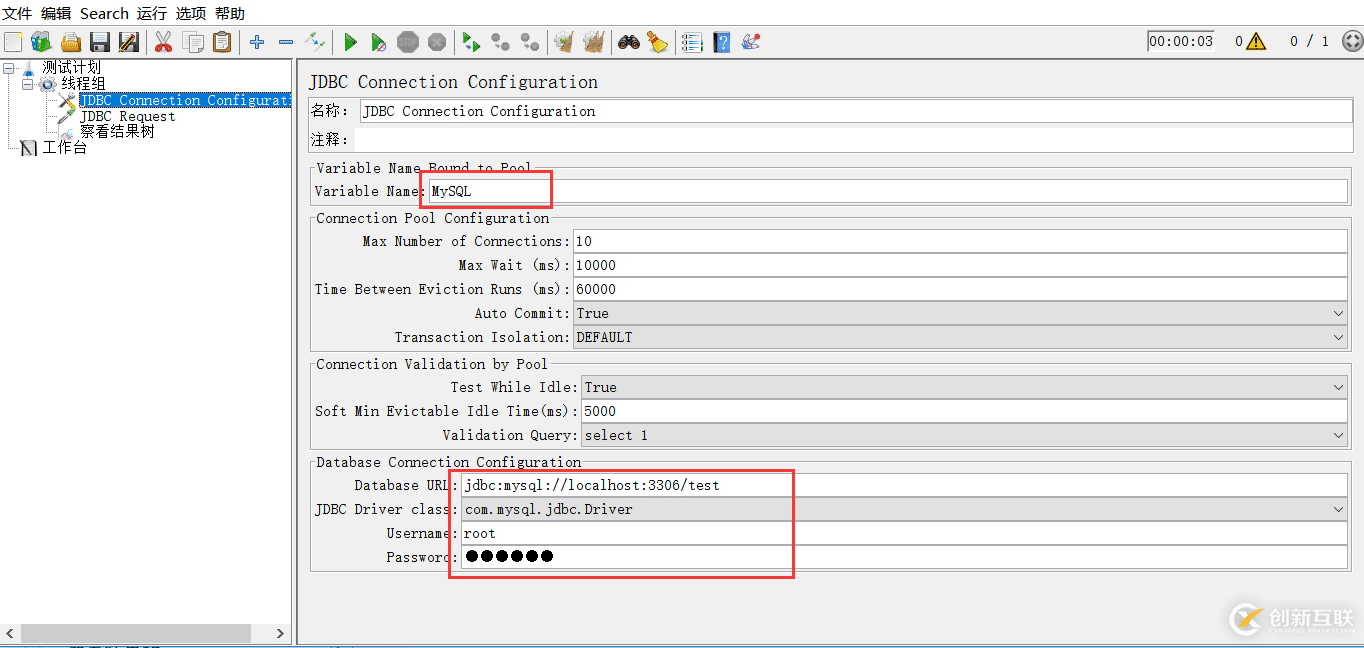
Task: Open the 编辑 menu
Action: point(56,13)
